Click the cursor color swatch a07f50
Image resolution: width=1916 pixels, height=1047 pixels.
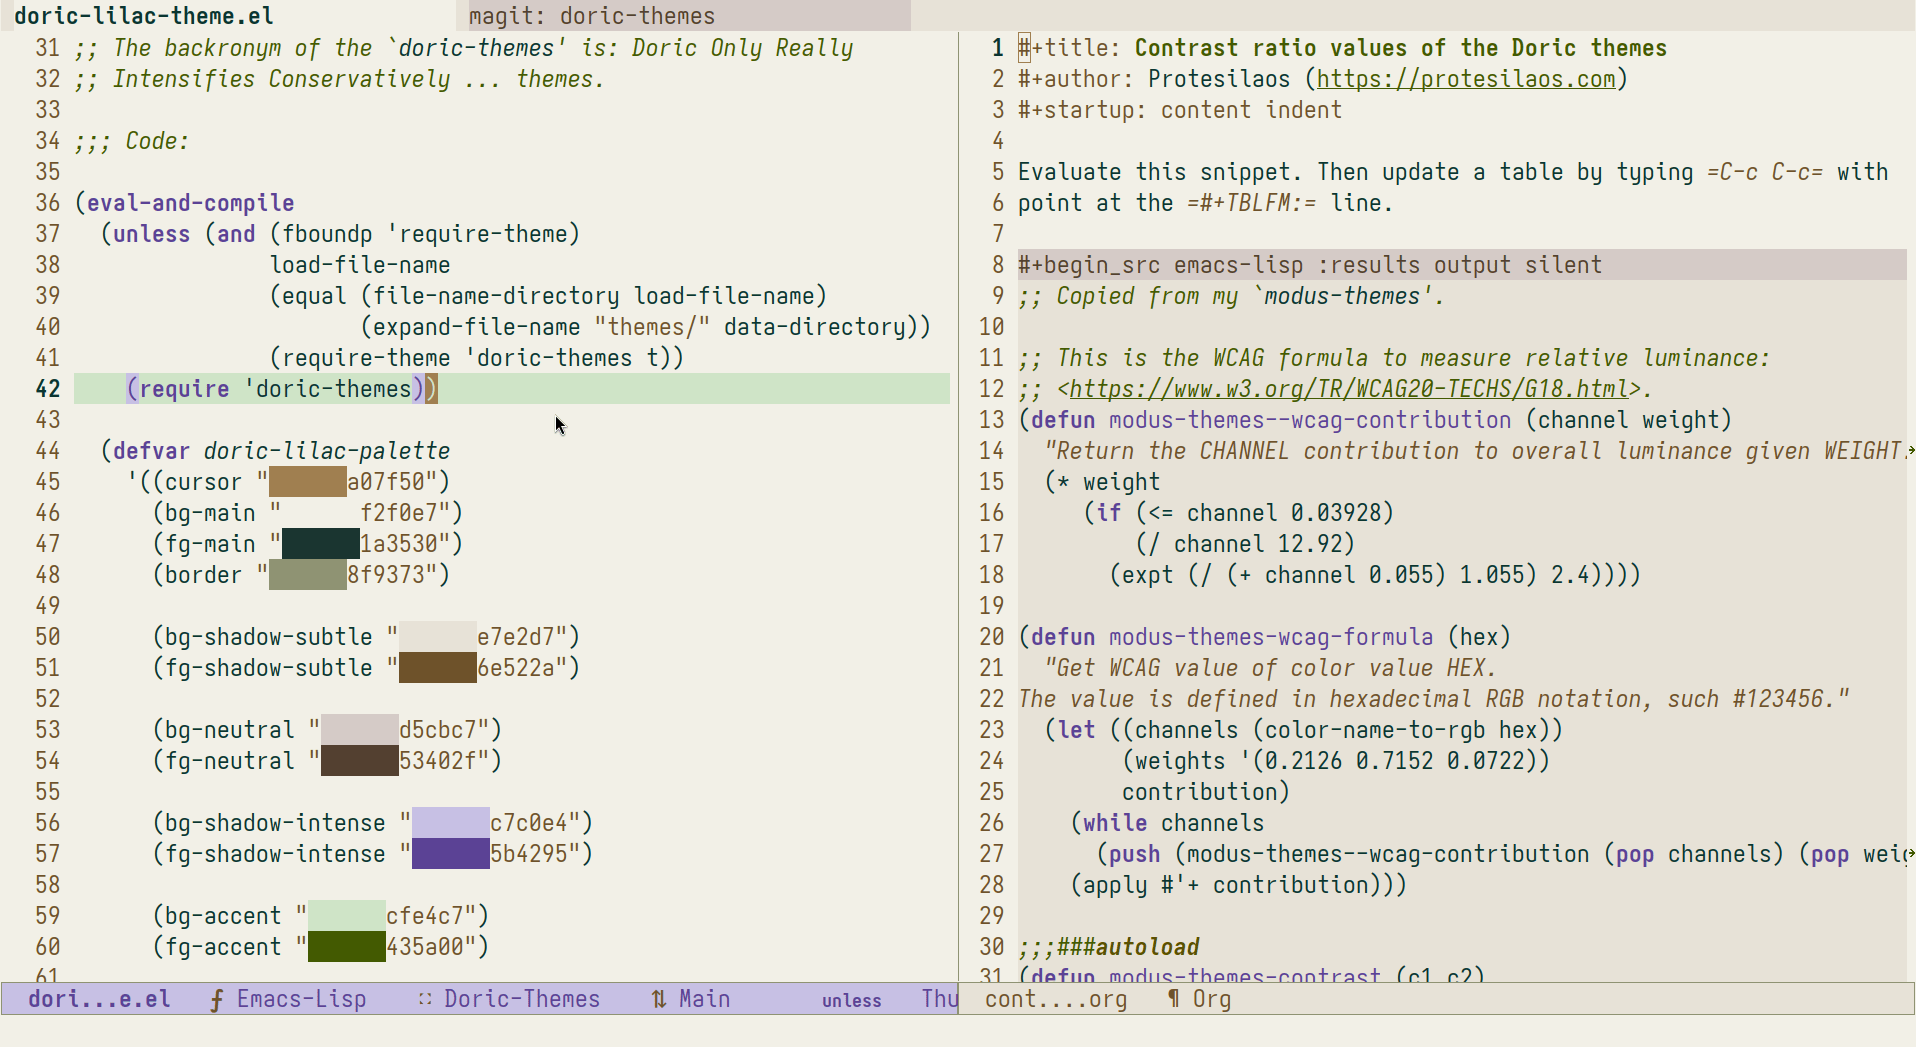(x=308, y=482)
